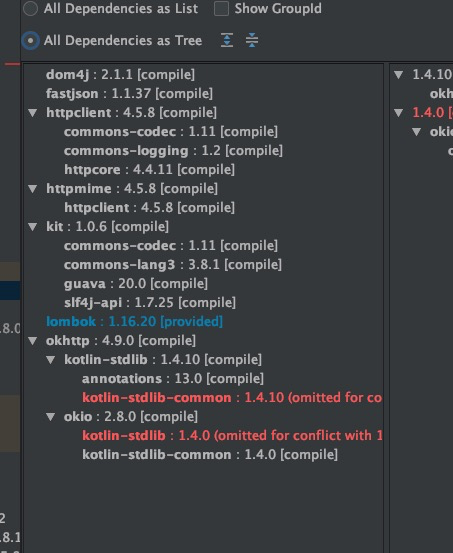Select the red kotlin-stdlib-common 1.4.10 conflict entry
453x553 pixels.
point(232,397)
